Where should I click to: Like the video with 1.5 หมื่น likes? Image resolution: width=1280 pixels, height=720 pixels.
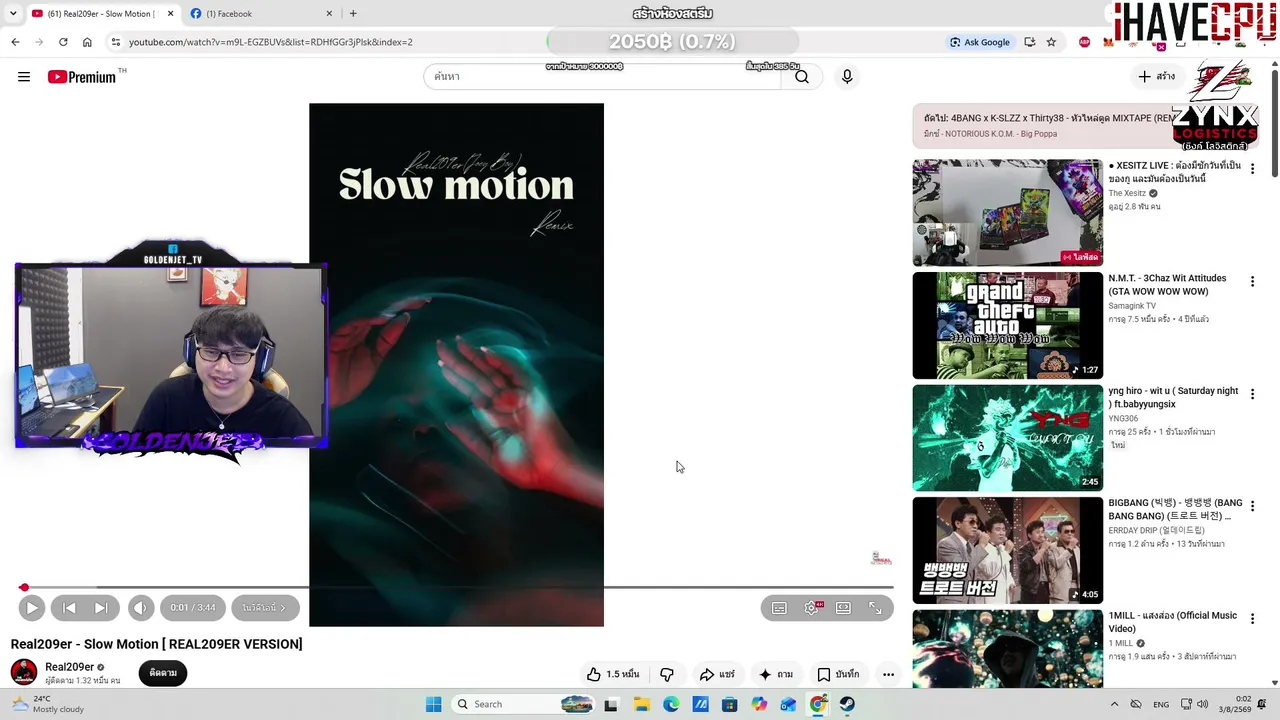pos(613,675)
